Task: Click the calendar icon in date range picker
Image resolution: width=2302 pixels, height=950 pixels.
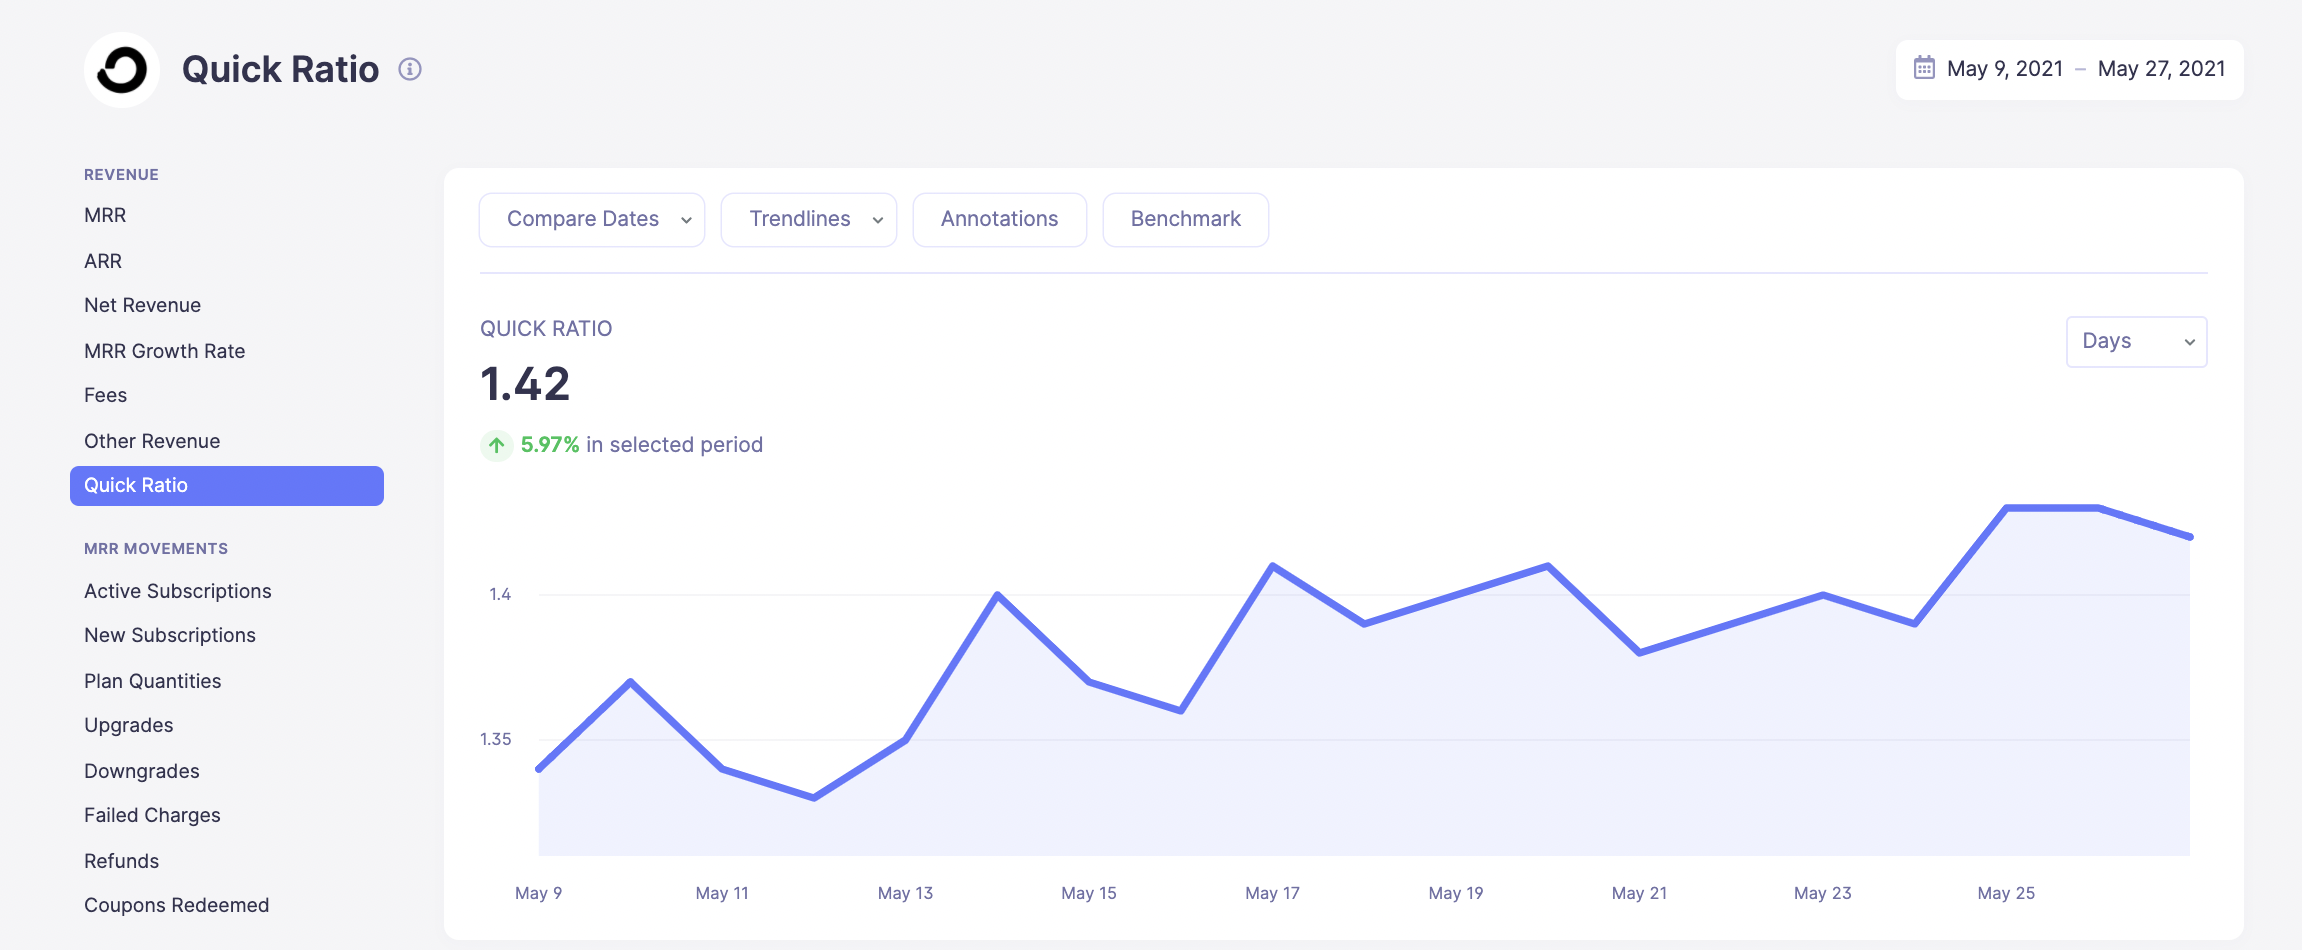Action: [x=1924, y=68]
